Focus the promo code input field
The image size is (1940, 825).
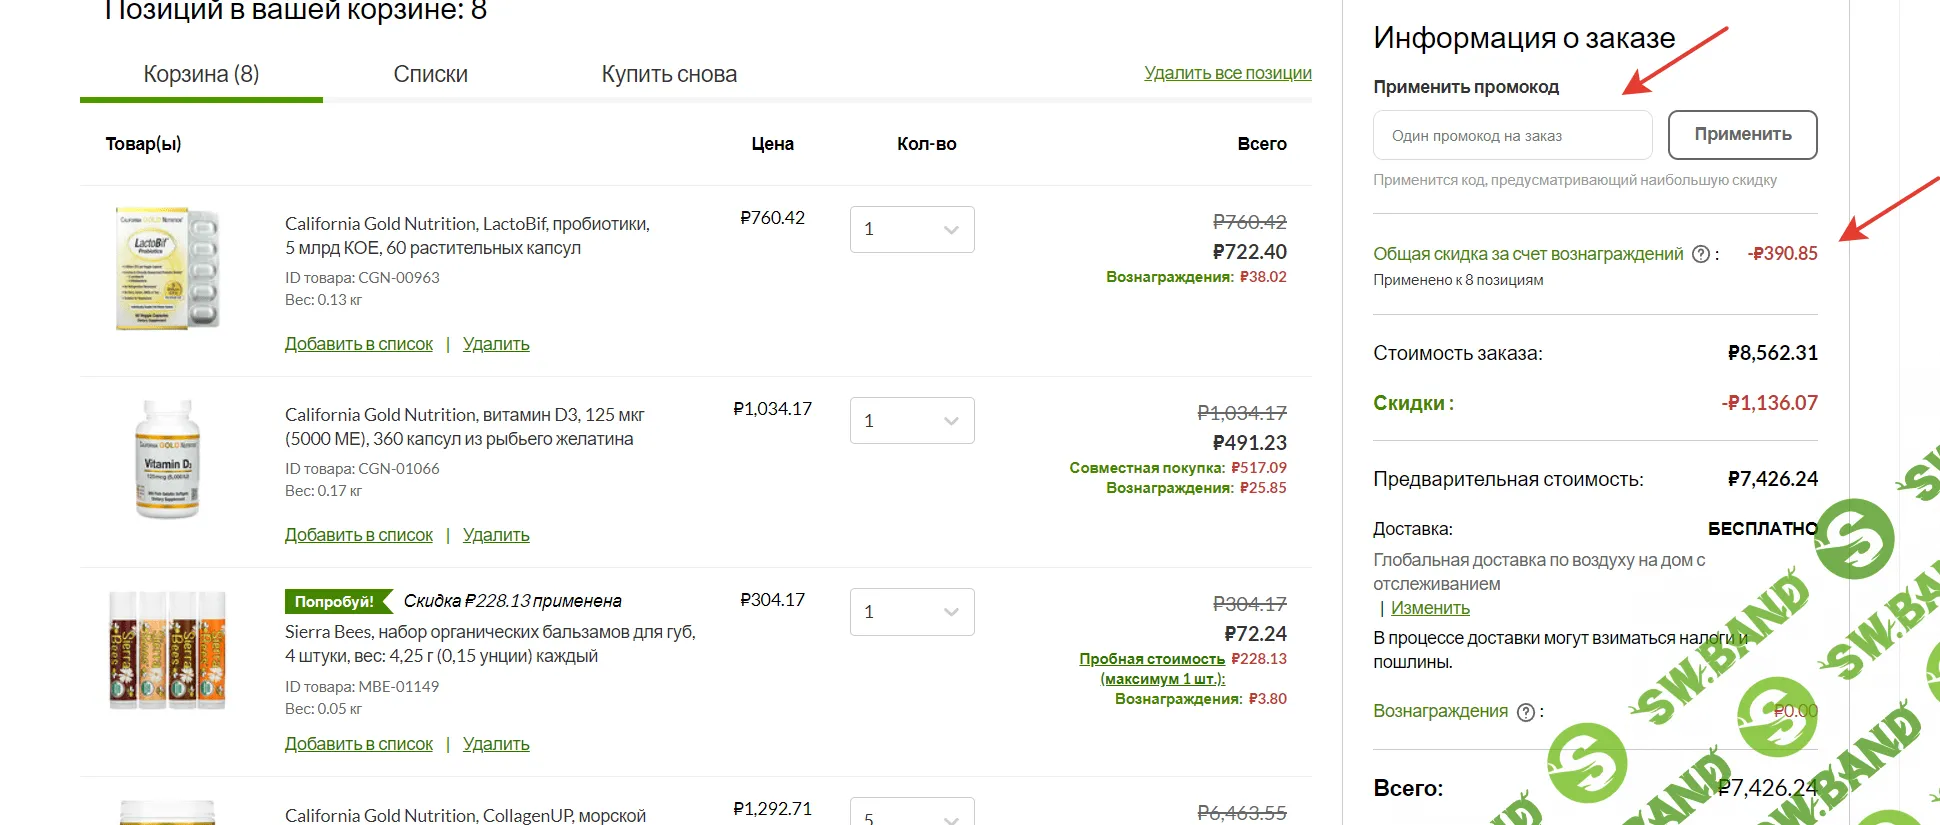[1512, 135]
